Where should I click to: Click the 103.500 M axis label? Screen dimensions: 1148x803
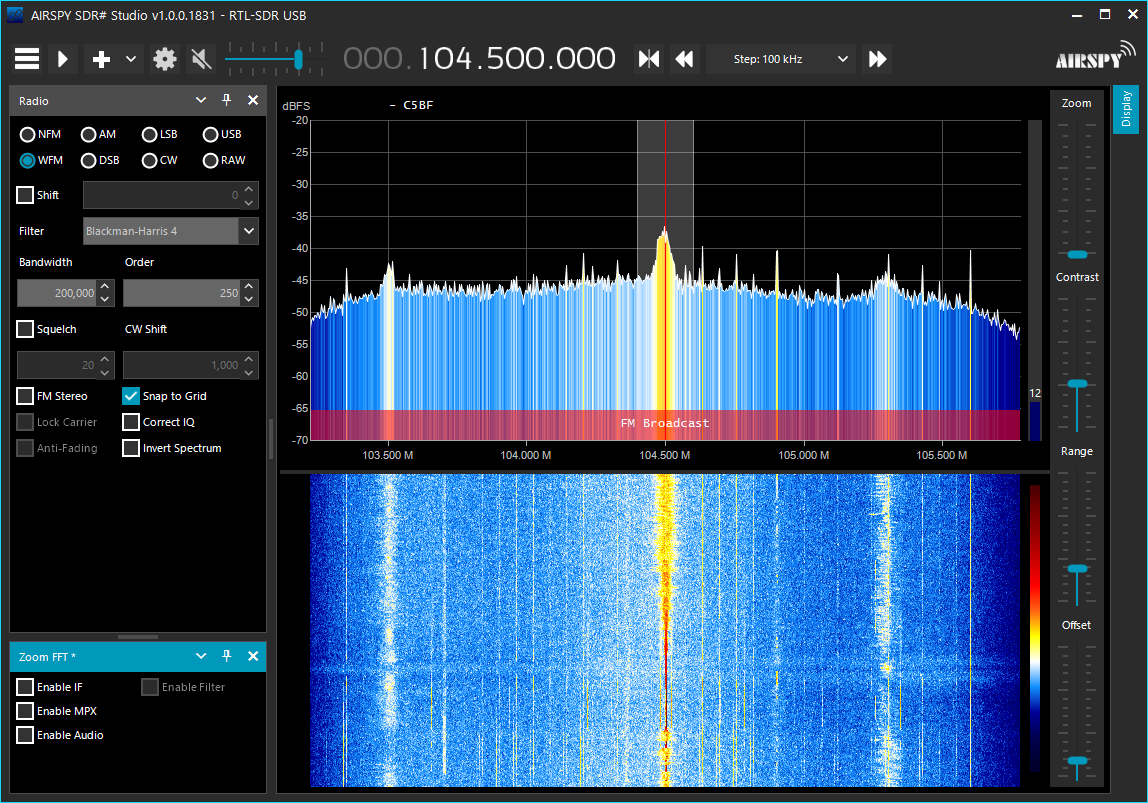[388, 455]
